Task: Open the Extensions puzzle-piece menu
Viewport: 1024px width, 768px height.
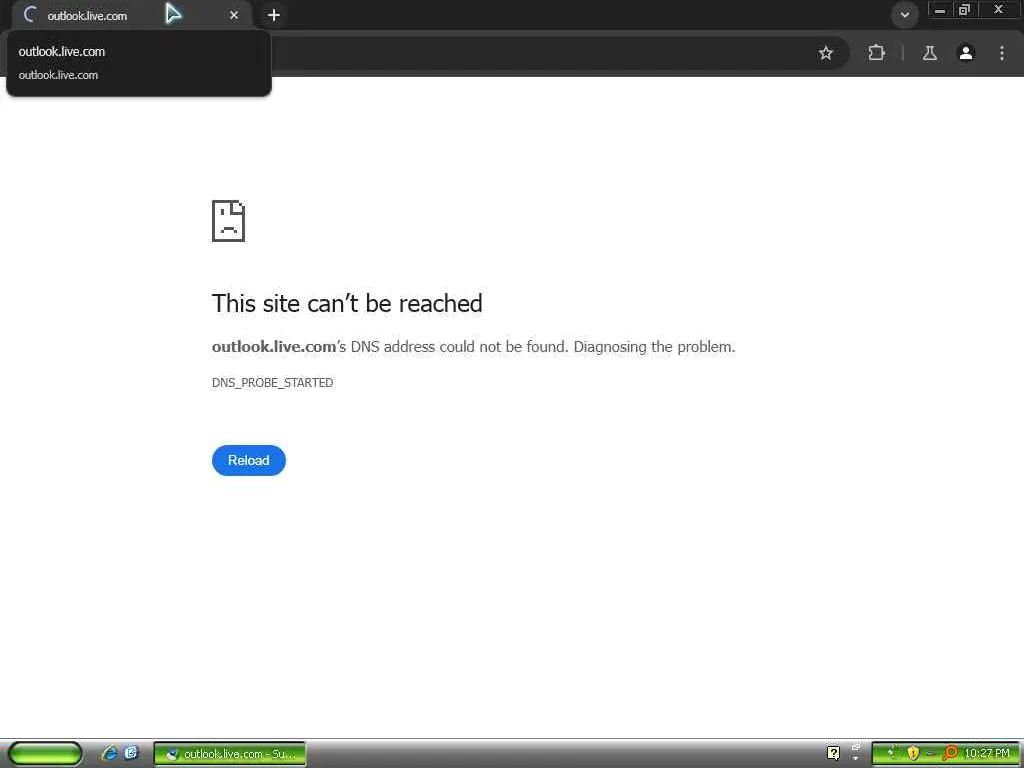Action: pyautogui.click(x=876, y=53)
